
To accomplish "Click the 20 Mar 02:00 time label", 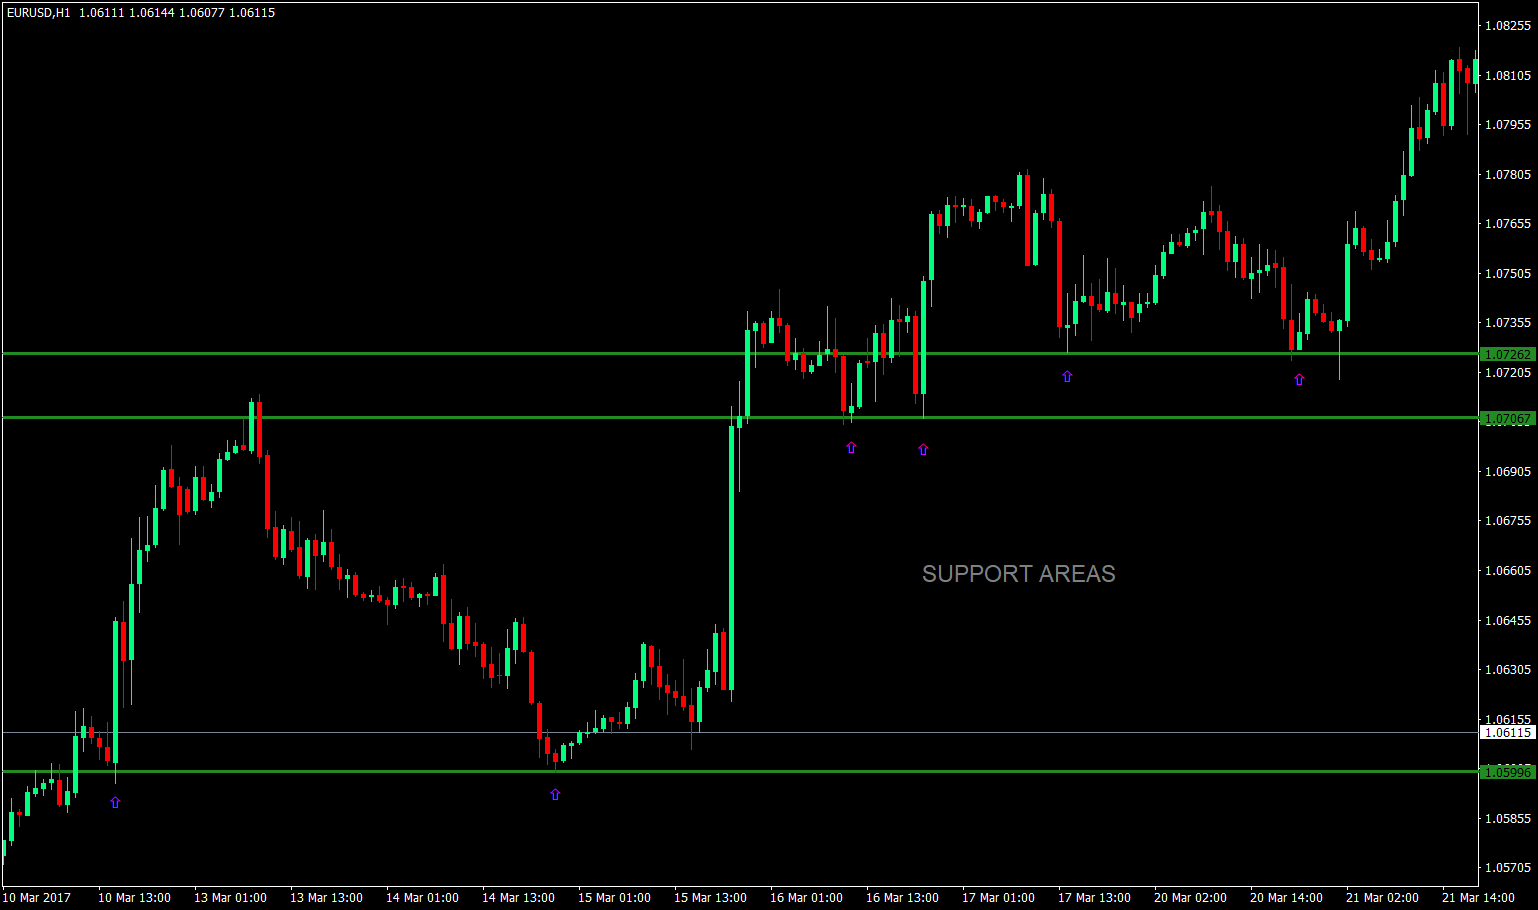I will click(x=1190, y=897).
